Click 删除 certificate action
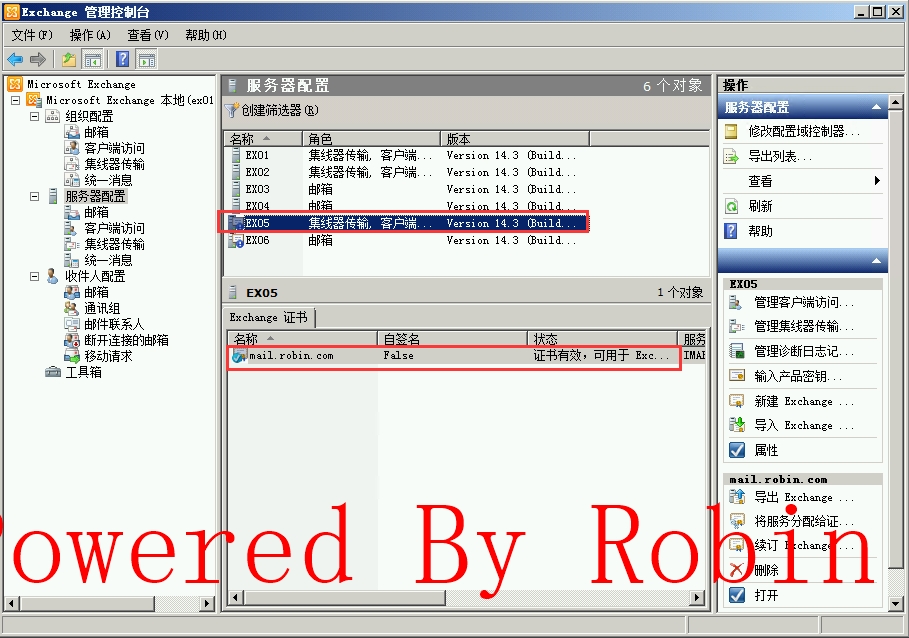 [x=766, y=570]
